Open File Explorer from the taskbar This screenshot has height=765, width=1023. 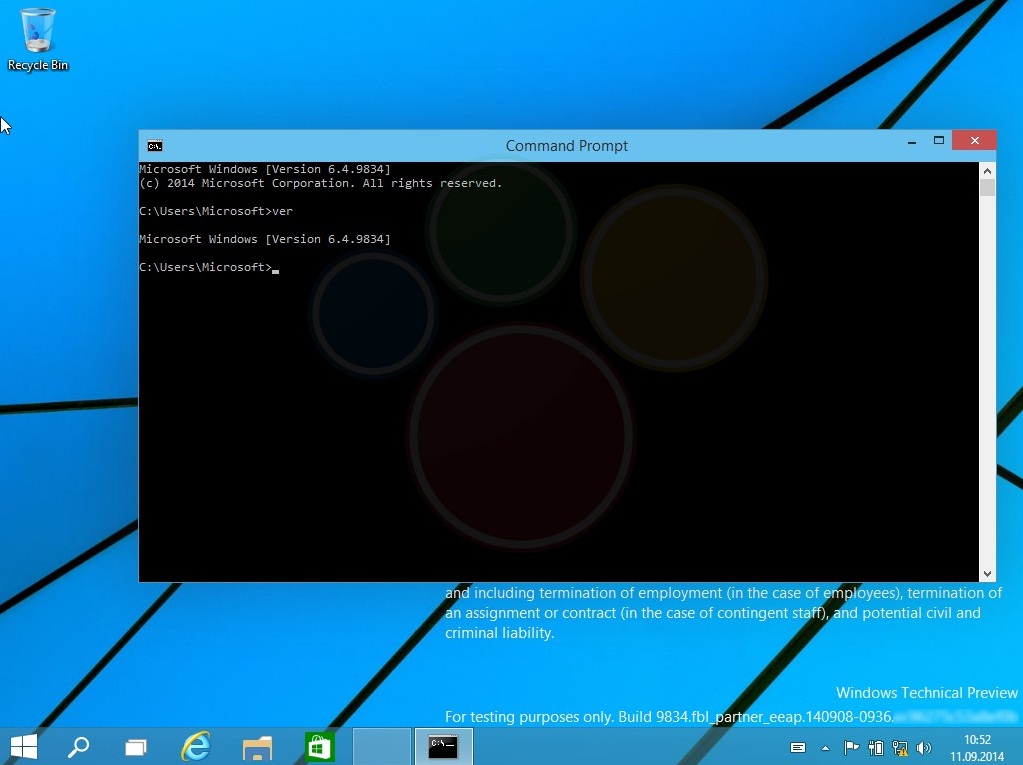click(257, 746)
